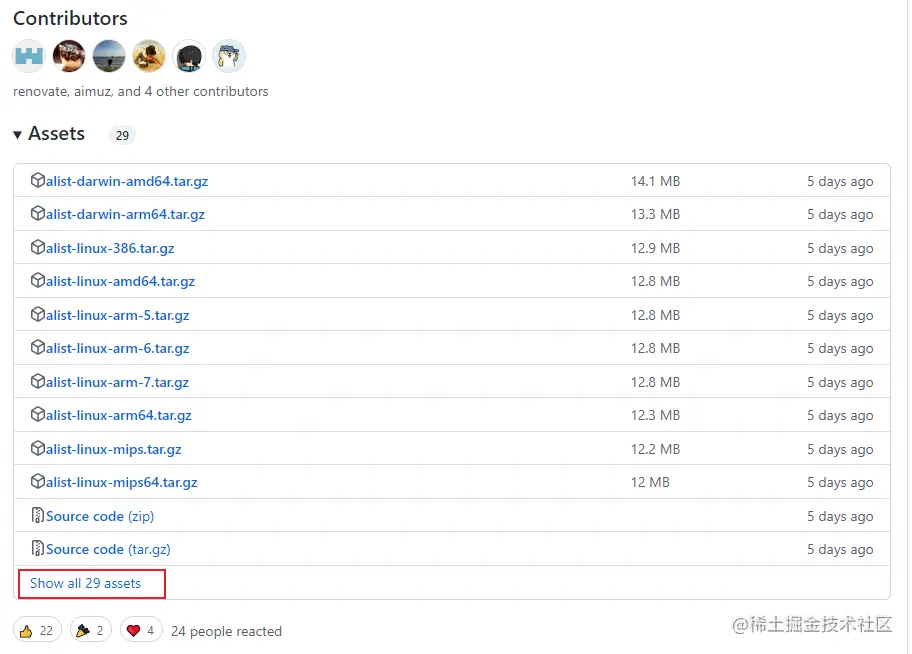Viewport: 912px width, 654px height.
Task: Download Source code (tar.gz)
Action: click(x=108, y=549)
